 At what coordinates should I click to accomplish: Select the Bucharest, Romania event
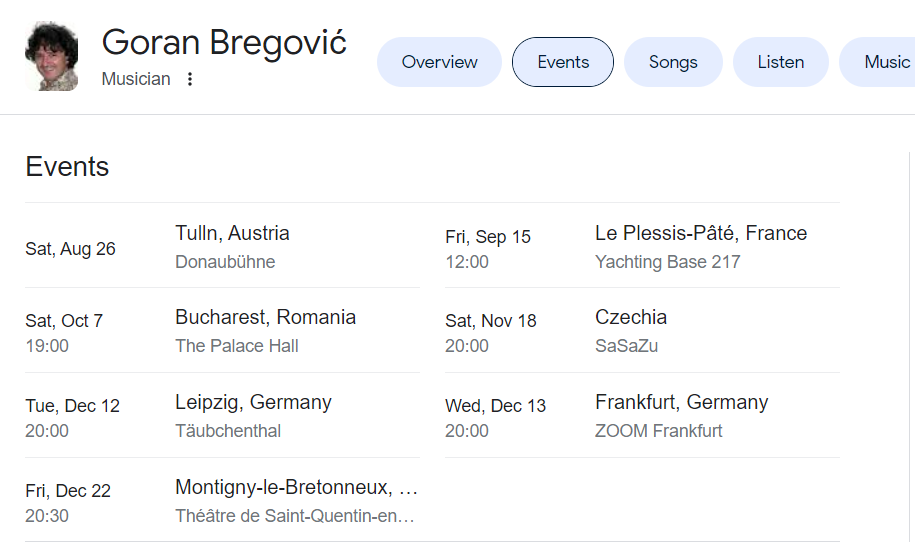(222, 330)
